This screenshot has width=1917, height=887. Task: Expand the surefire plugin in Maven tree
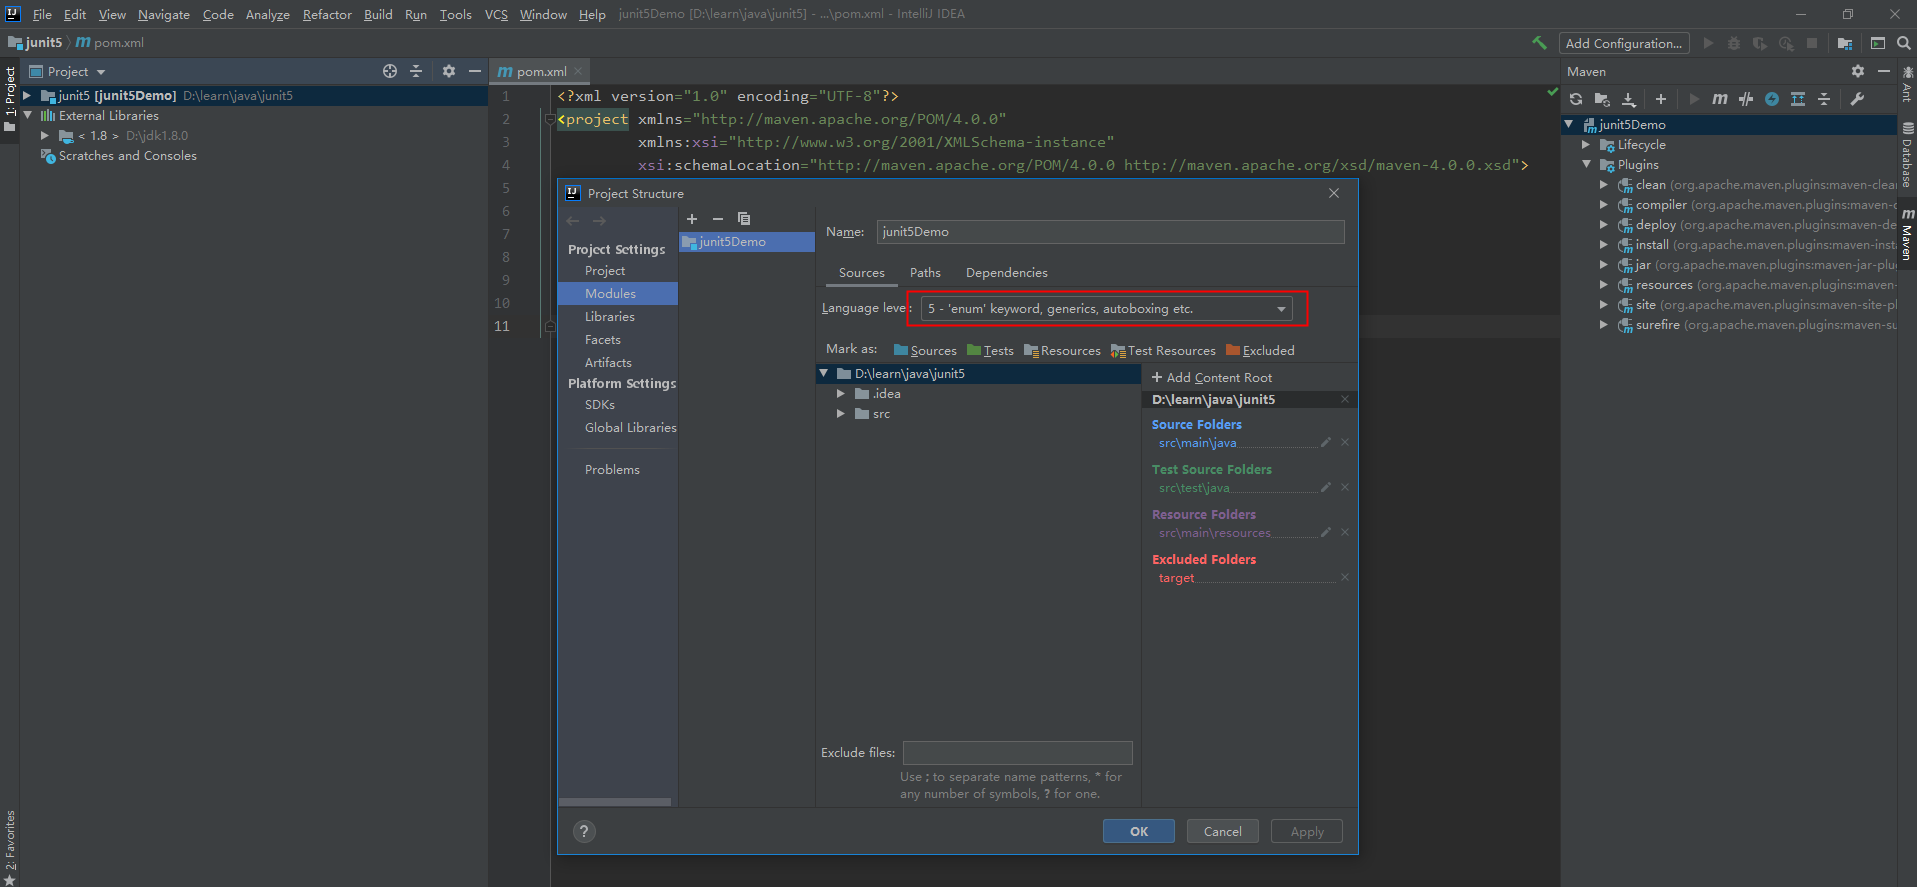point(1604,325)
